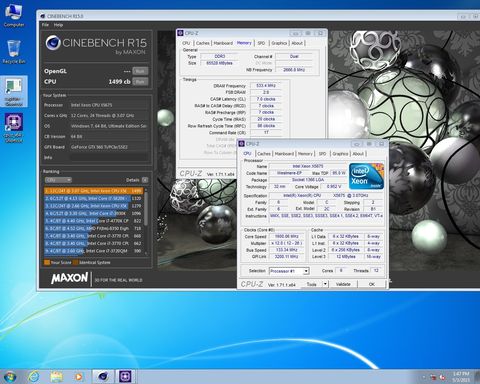
Task: Click the Intel Xeon logo badge
Action: tap(366, 176)
